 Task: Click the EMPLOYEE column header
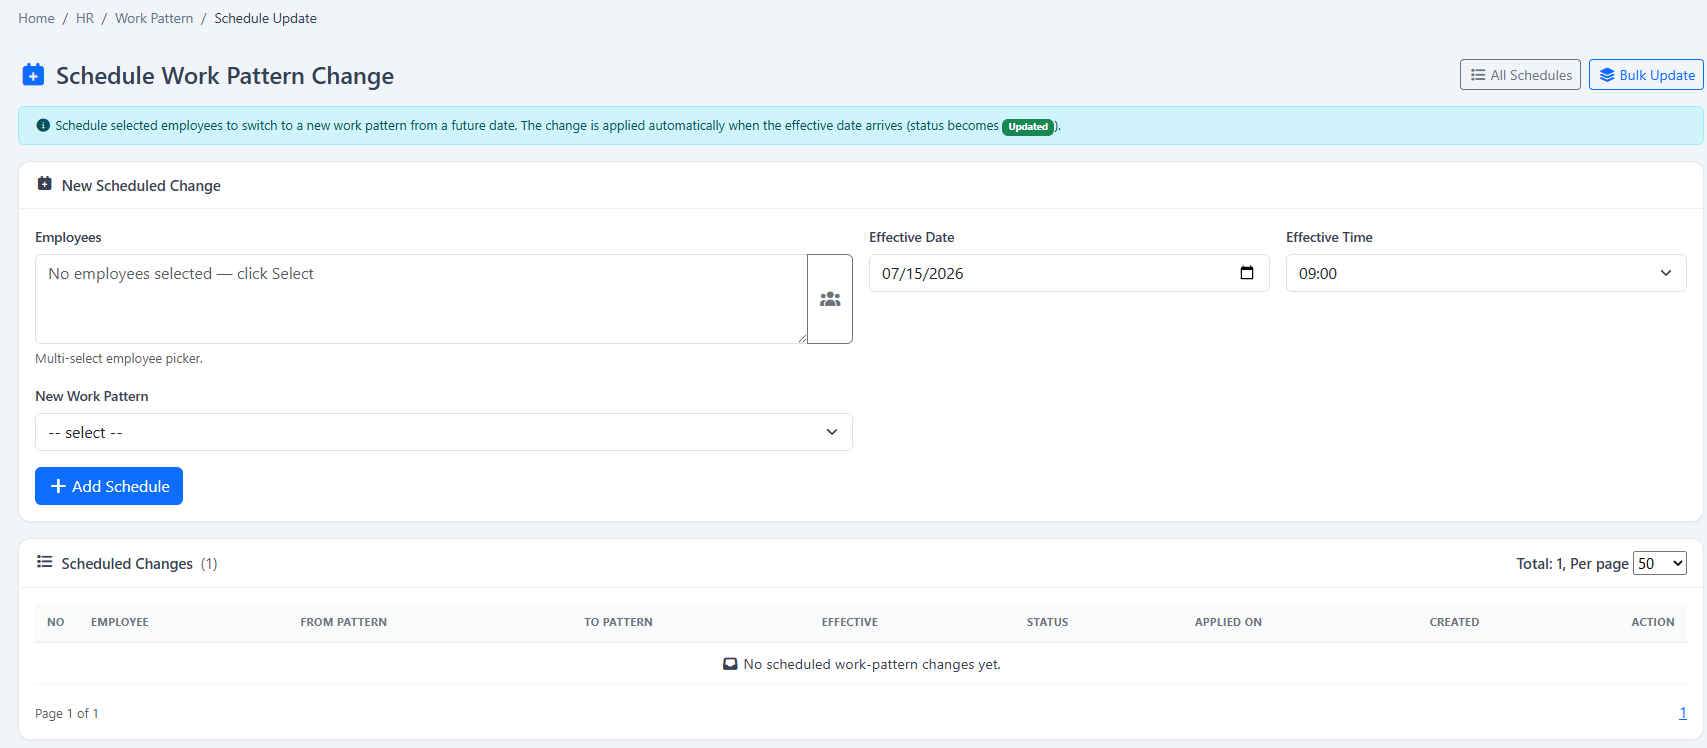120,622
